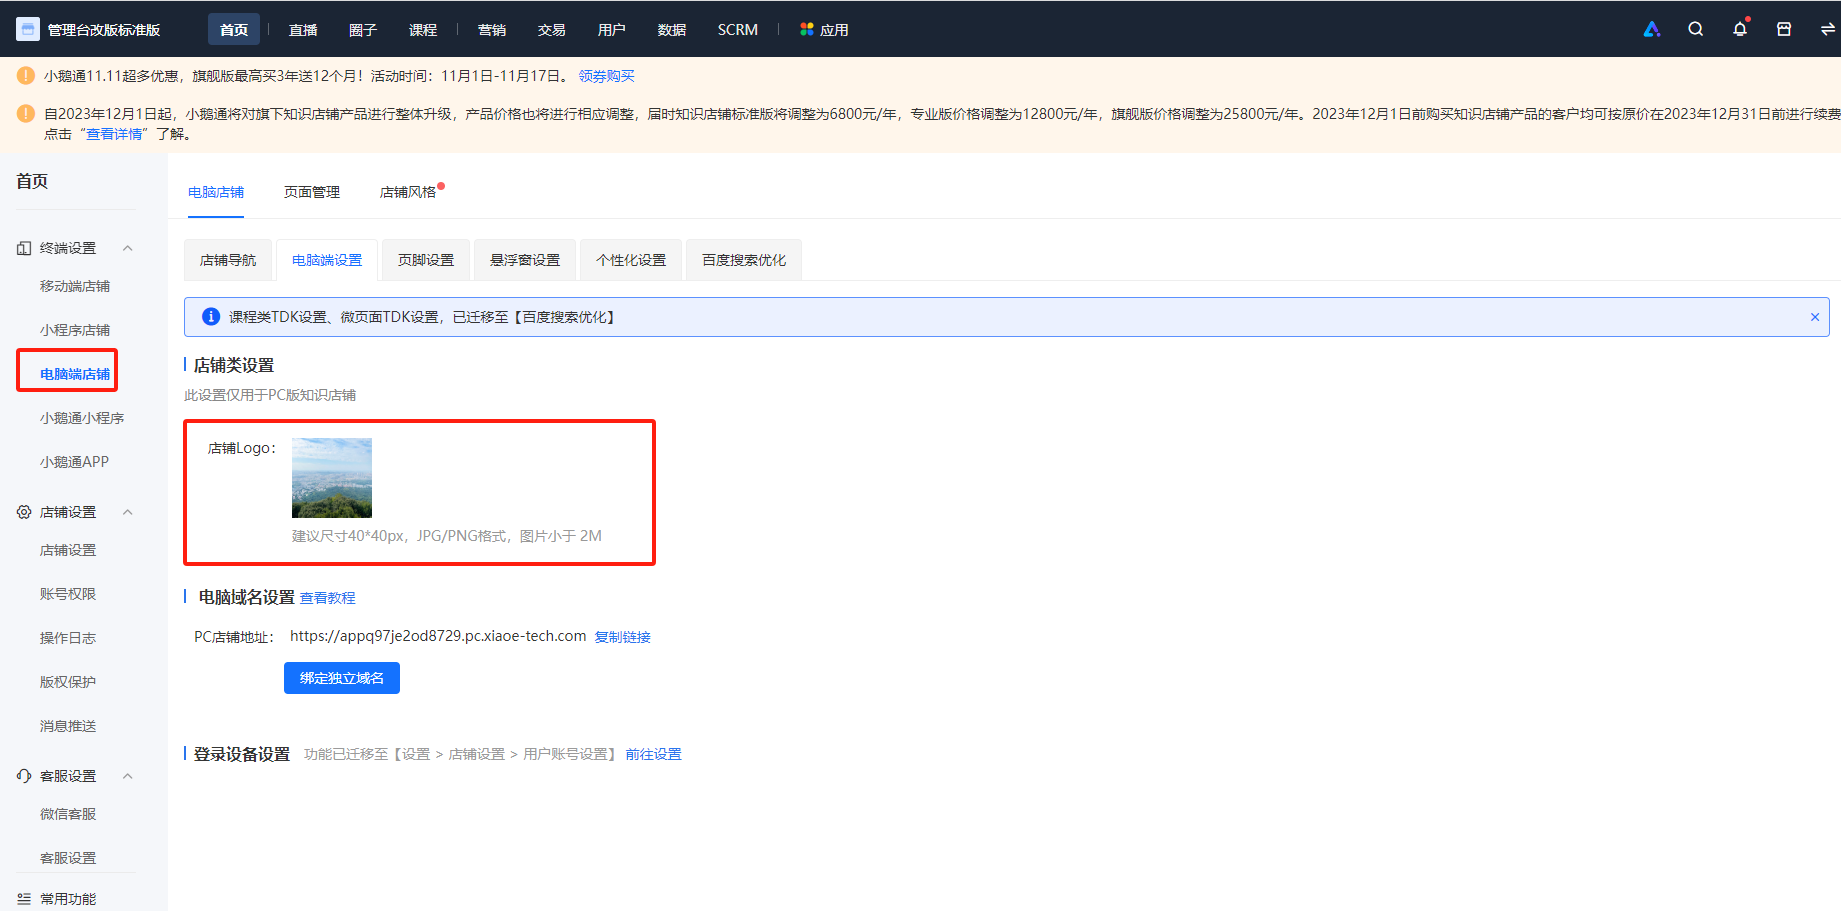Open the 百度搜索优化 sub-tab
Viewport: 1841px width, 911px height.
(x=744, y=260)
